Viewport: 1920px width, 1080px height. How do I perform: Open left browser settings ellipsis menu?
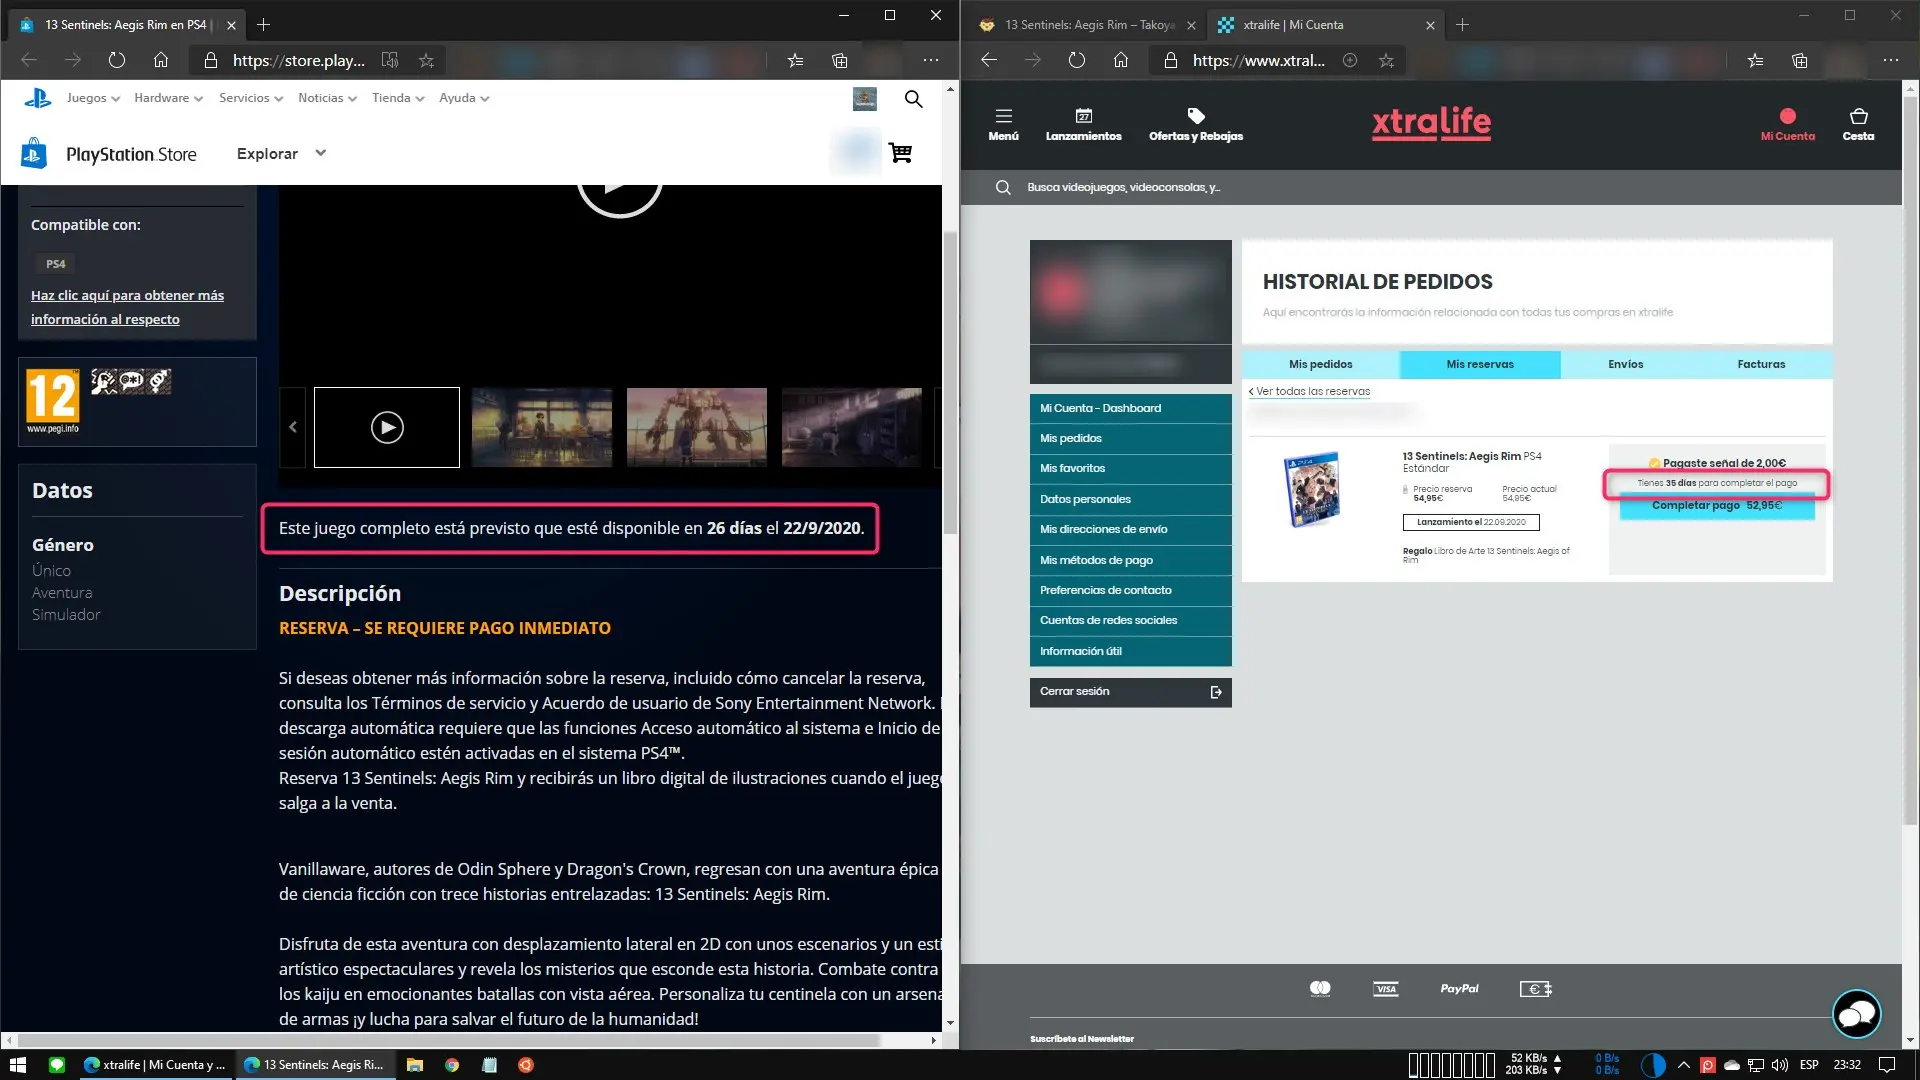931,60
